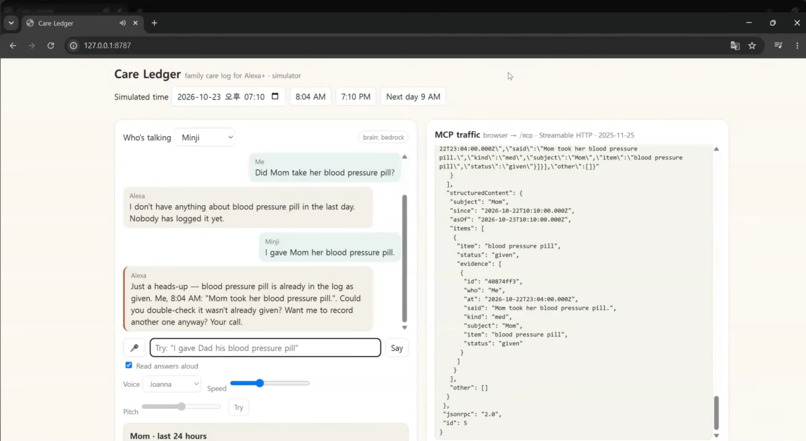The height and width of the screenshot is (441, 806).
Task: Click the chat scroll down arrow
Action: pos(405,327)
